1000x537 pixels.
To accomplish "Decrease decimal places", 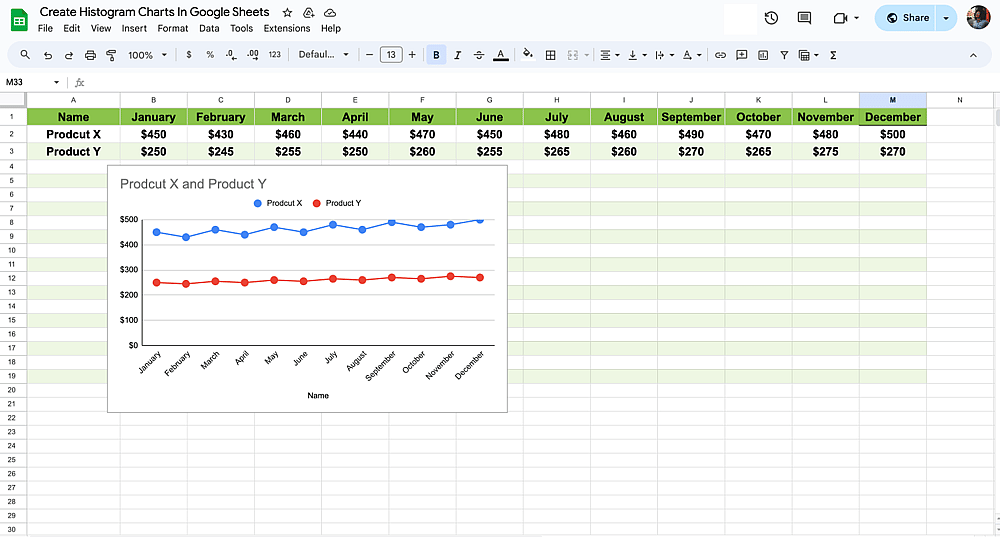I will coord(232,55).
